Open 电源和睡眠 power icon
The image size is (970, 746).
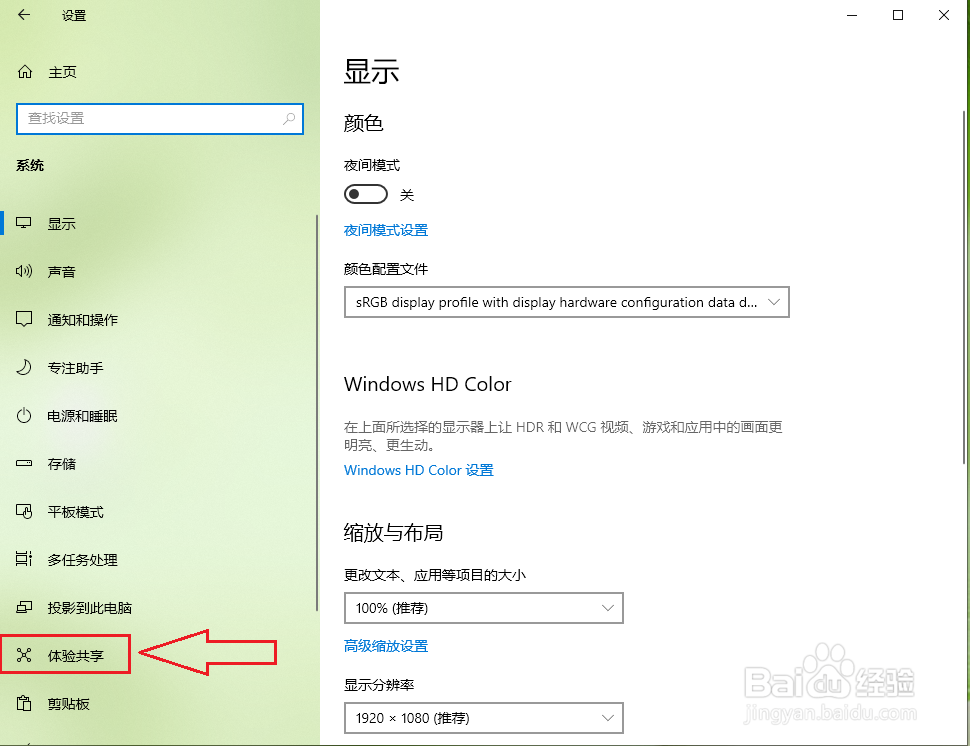24,415
